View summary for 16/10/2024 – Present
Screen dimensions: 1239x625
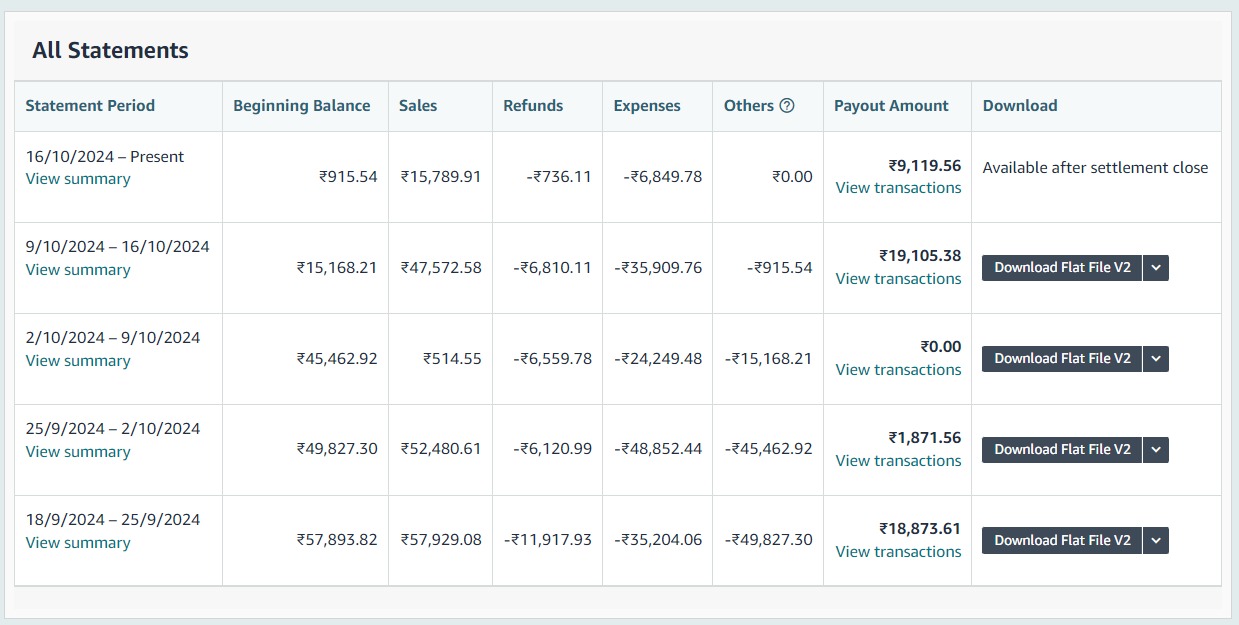[x=78, y=179]
